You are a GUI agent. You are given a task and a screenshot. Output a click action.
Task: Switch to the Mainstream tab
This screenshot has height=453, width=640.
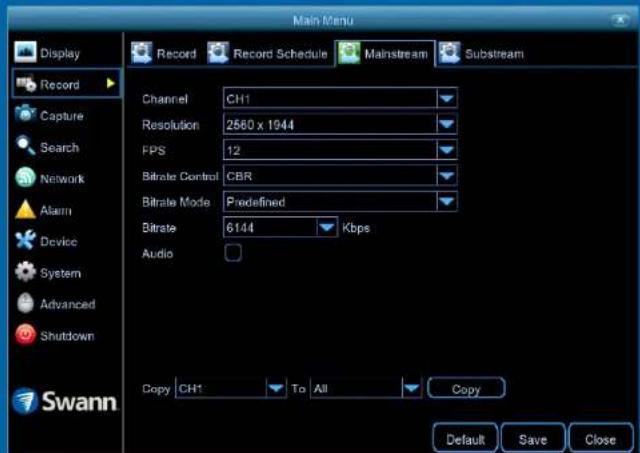(x=384, y=53)
